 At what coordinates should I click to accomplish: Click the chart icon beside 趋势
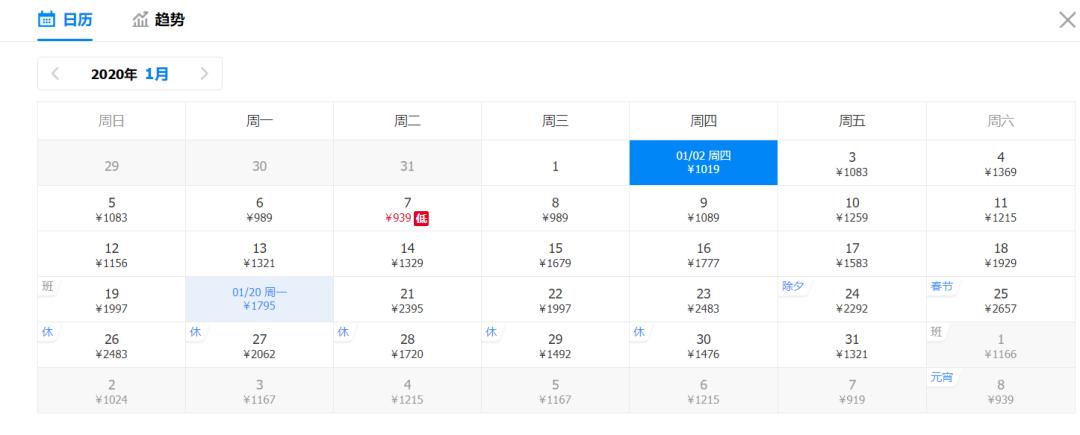click(140, 20)
